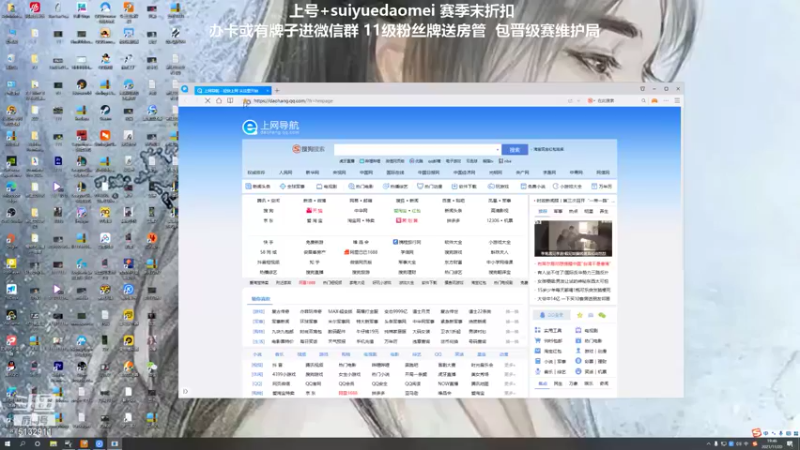Select the 电影 category tab in lower section
Image resolution: width=800 pixels, height=450 pixels.
[x=394, y=355]
